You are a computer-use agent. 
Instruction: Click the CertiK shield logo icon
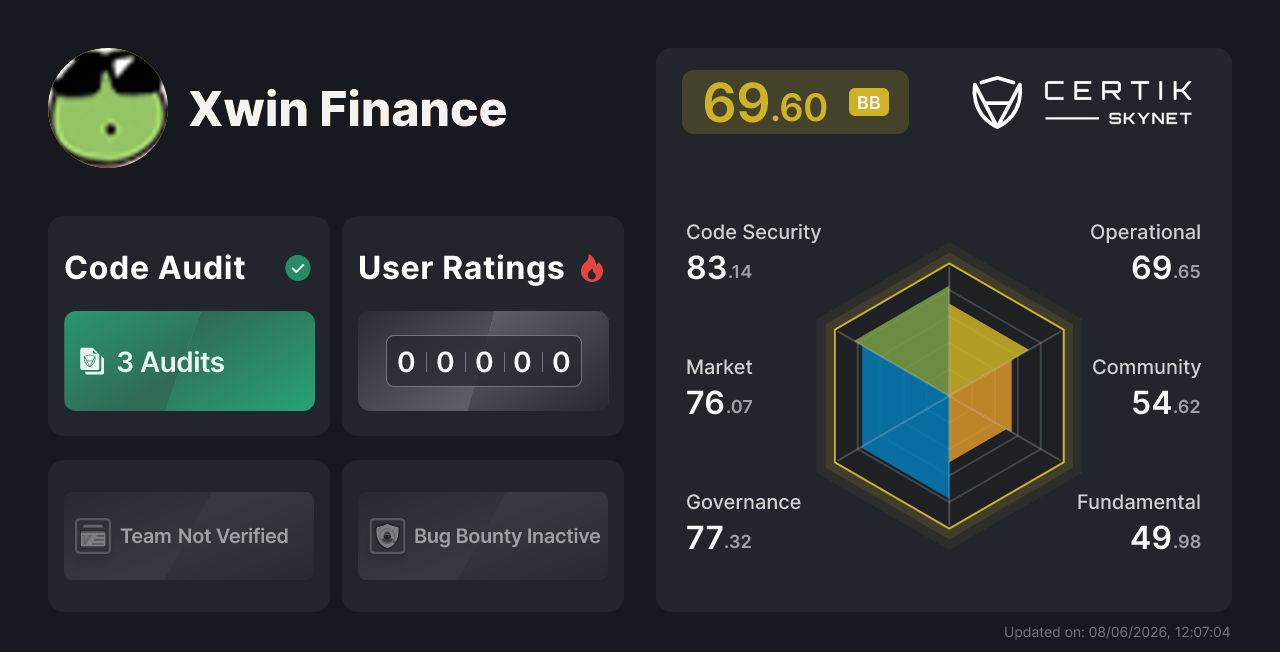click(997, 102)
